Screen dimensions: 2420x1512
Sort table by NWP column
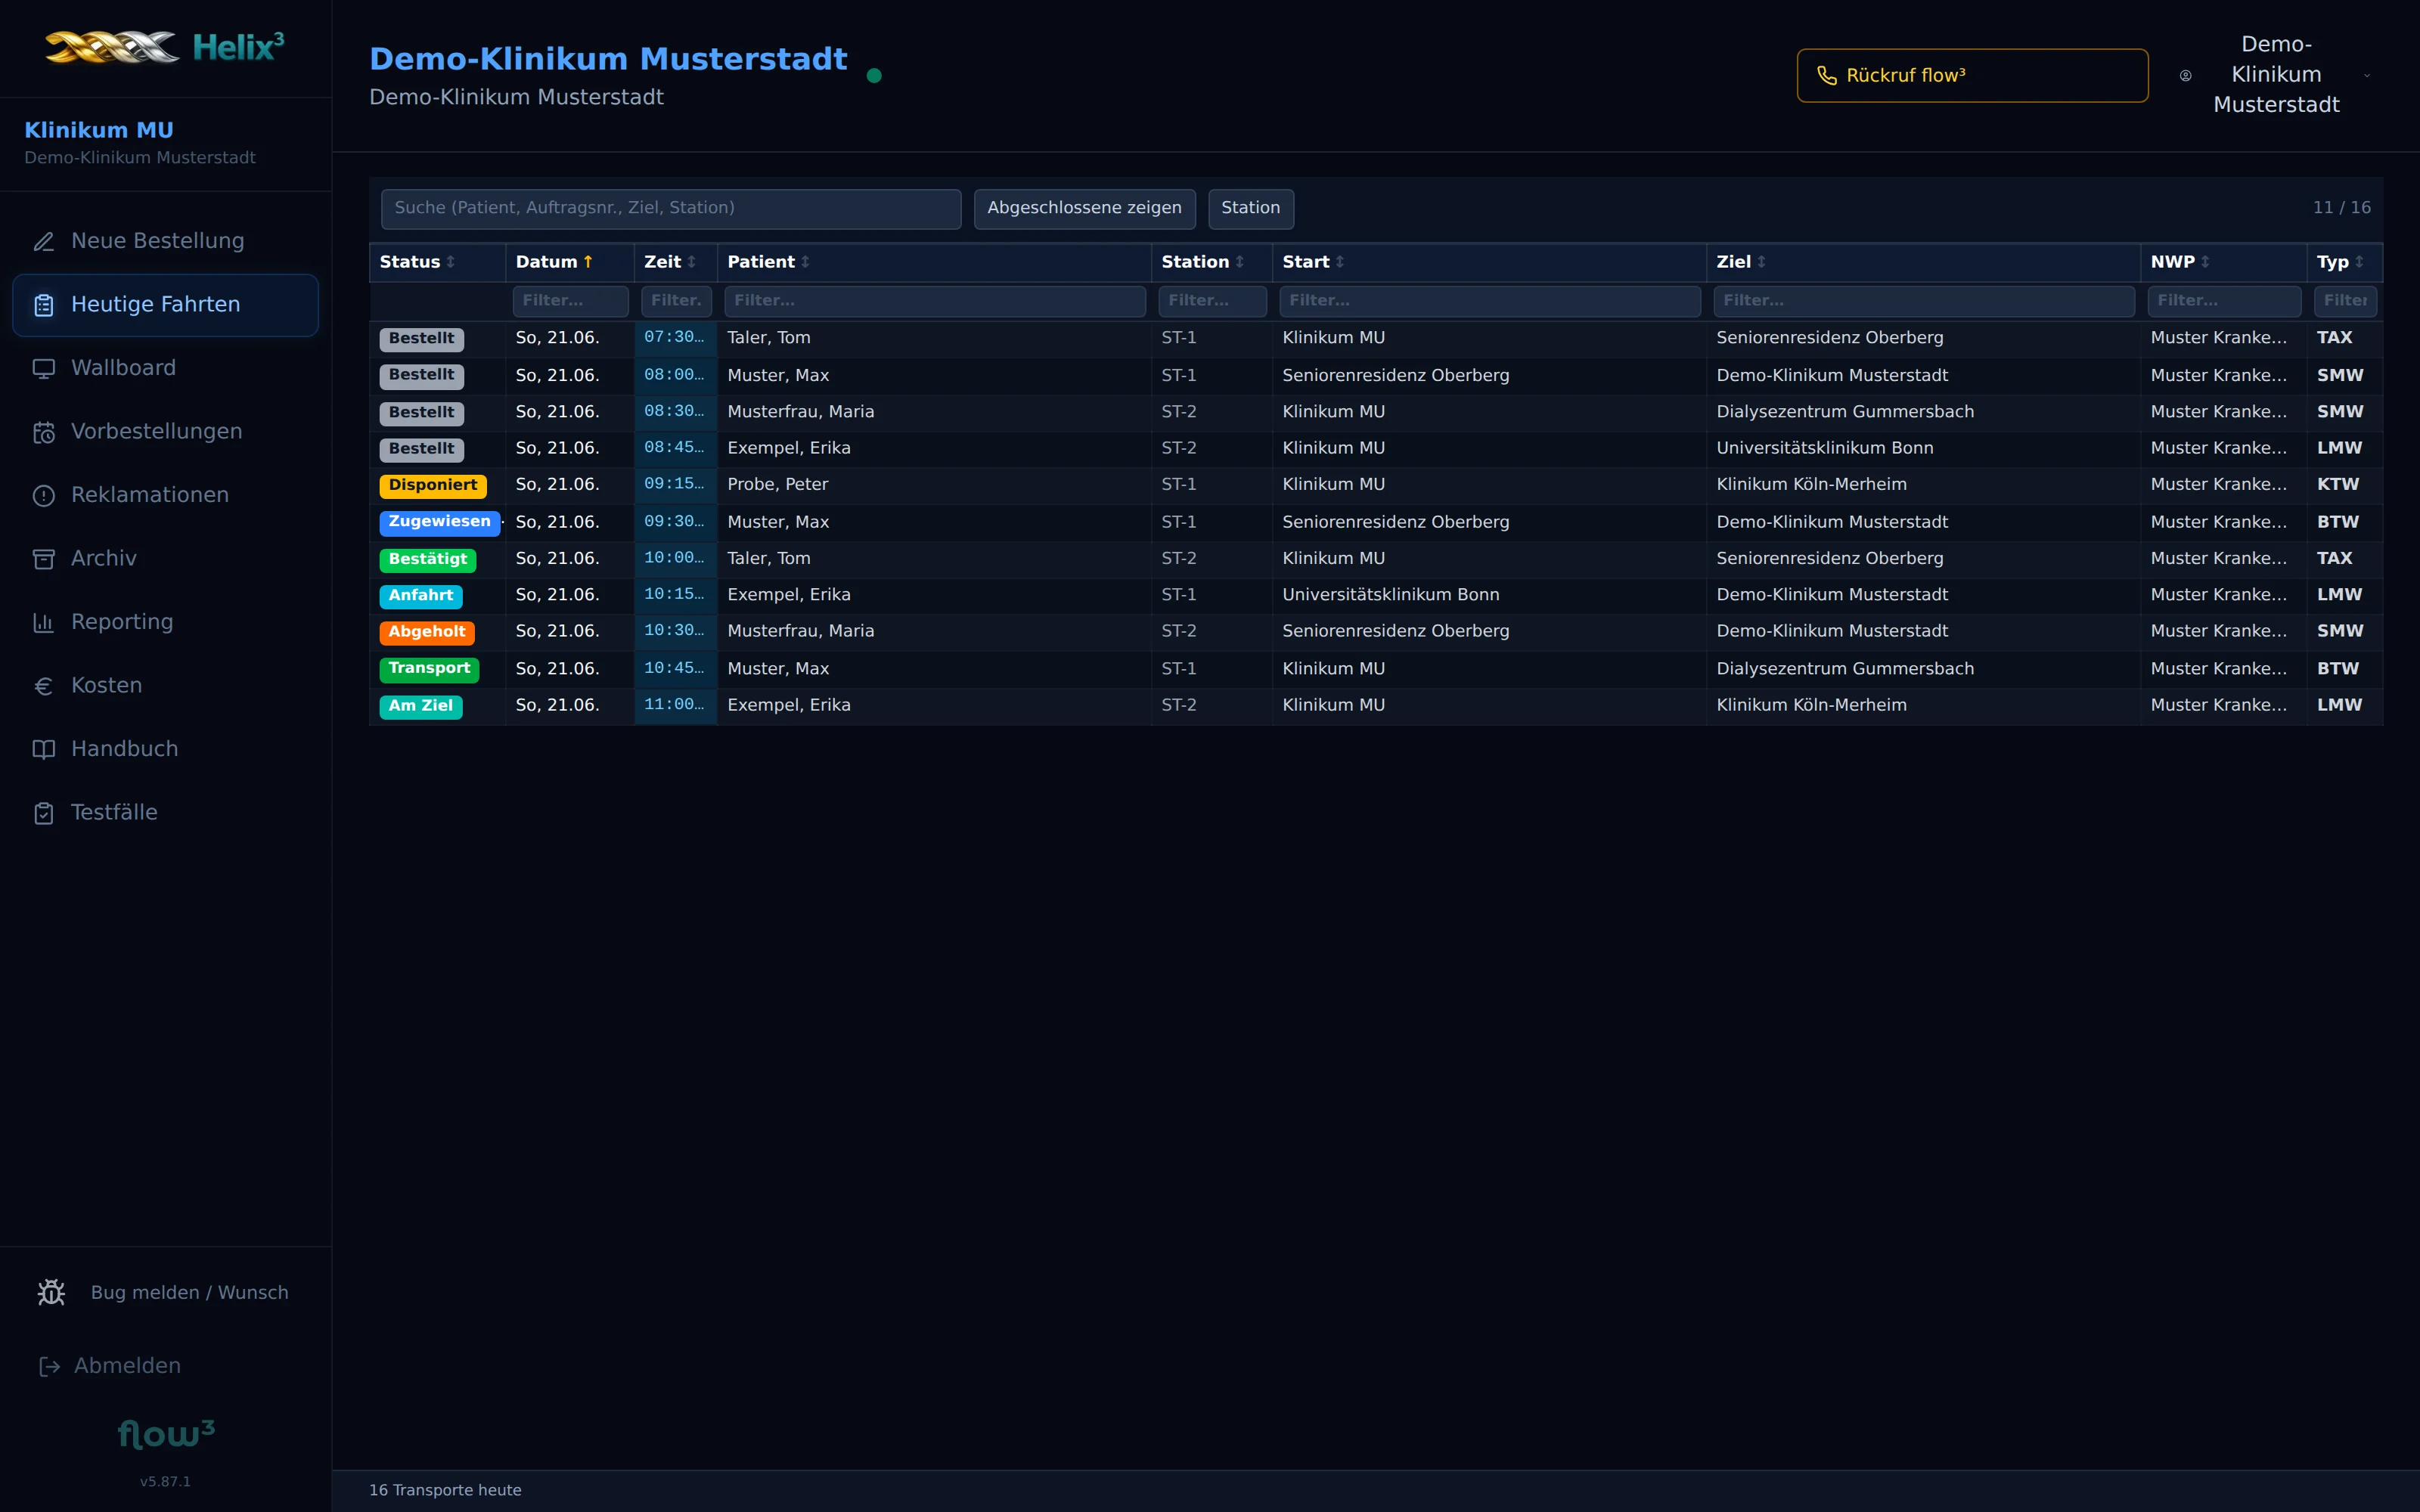(2180, 262)
